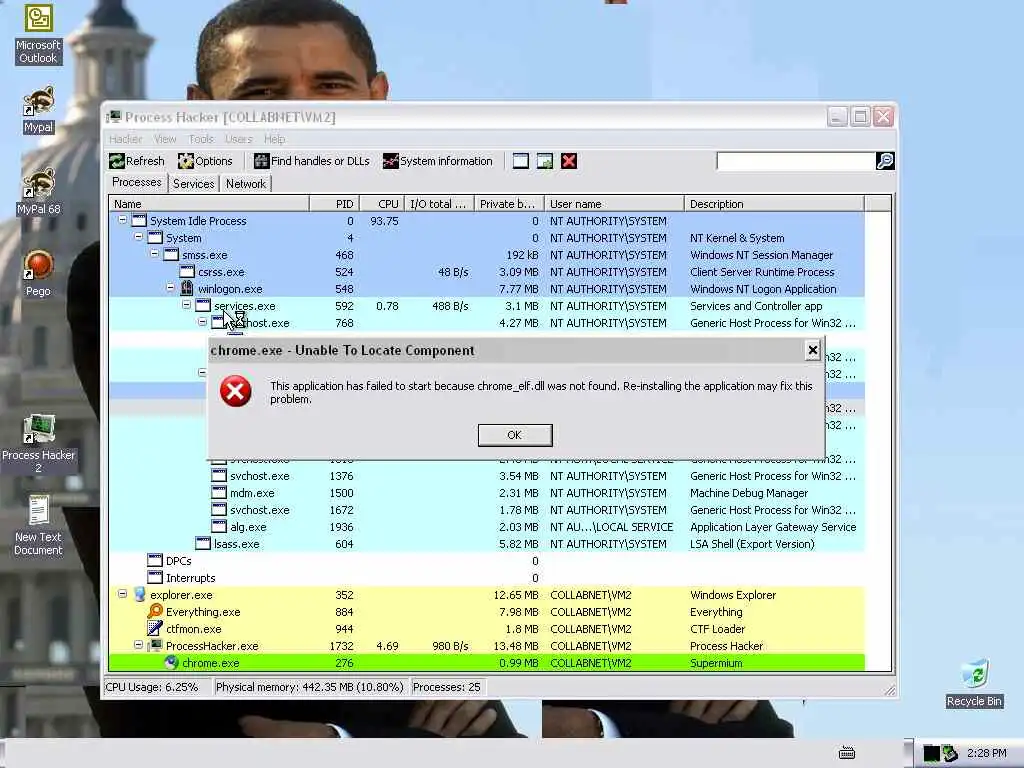Select the mdm.exe process row
The image size is (1024, 768).
tap(487, 493)
